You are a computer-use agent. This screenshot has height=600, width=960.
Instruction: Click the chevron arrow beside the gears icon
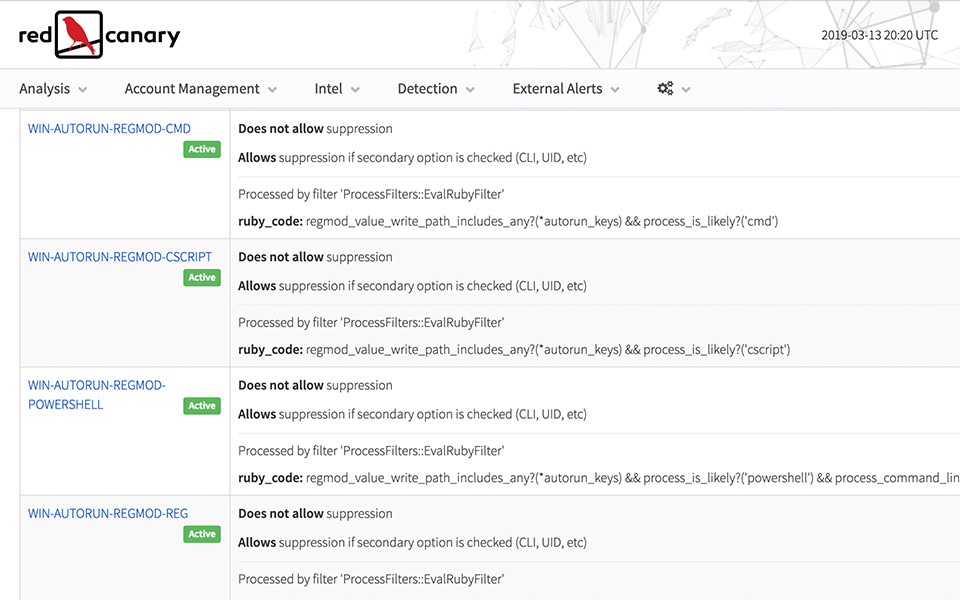[x=686, y=90]
